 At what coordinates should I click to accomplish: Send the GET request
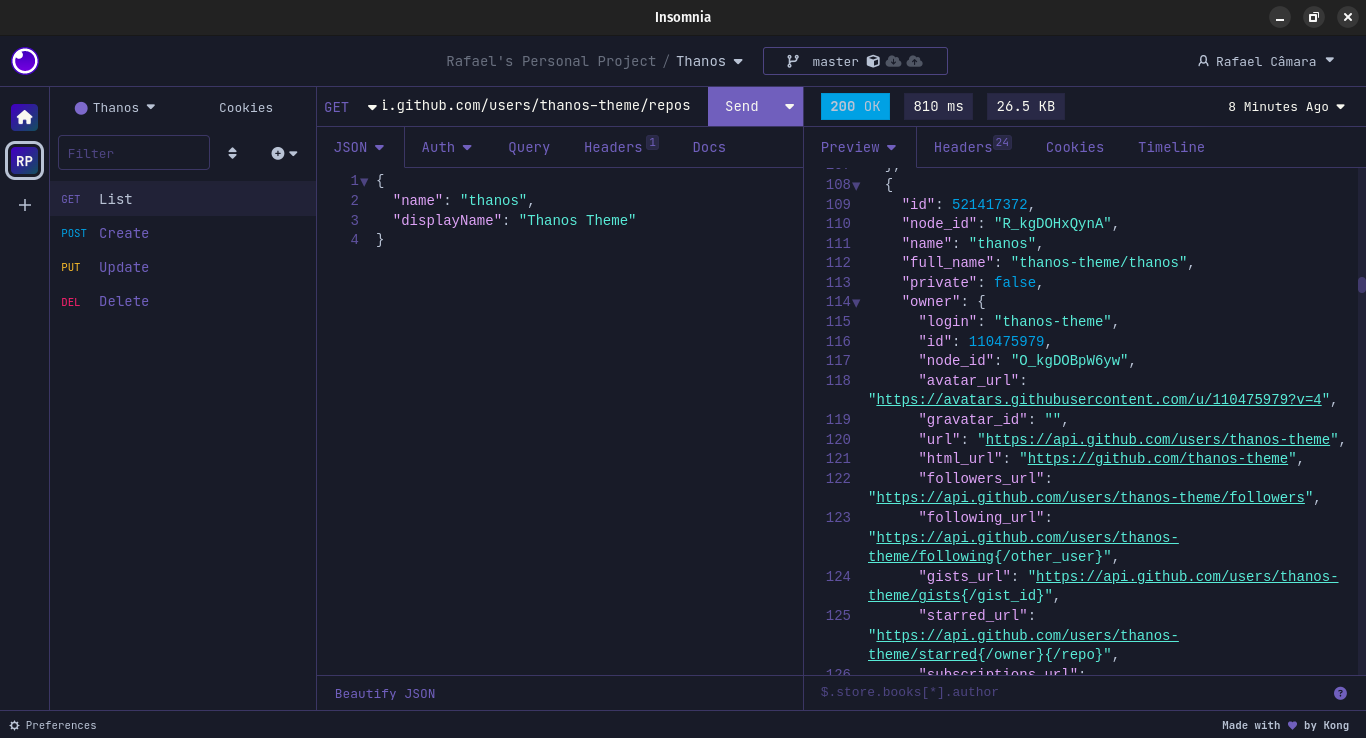(742, 107)
